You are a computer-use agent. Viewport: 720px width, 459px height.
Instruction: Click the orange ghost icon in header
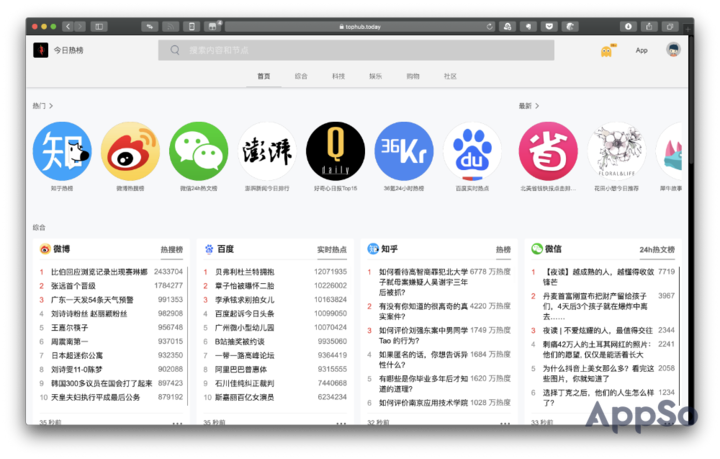(x=607, y=50)
